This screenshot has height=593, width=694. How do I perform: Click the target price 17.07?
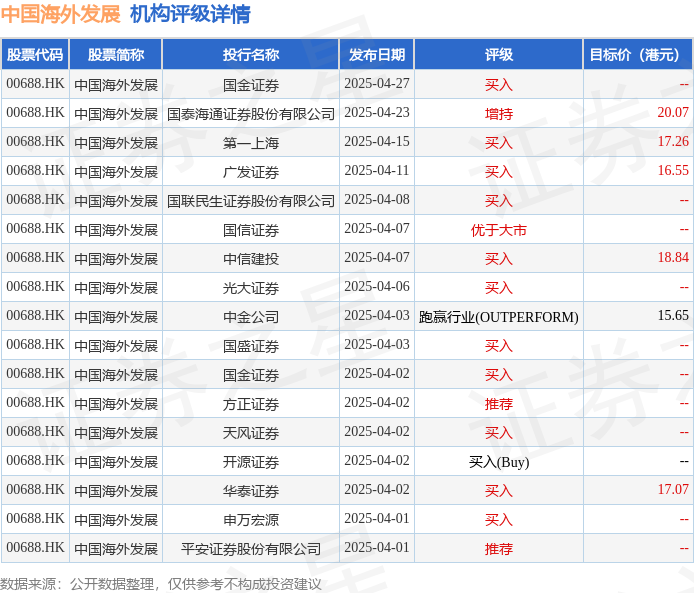point(673,489)
